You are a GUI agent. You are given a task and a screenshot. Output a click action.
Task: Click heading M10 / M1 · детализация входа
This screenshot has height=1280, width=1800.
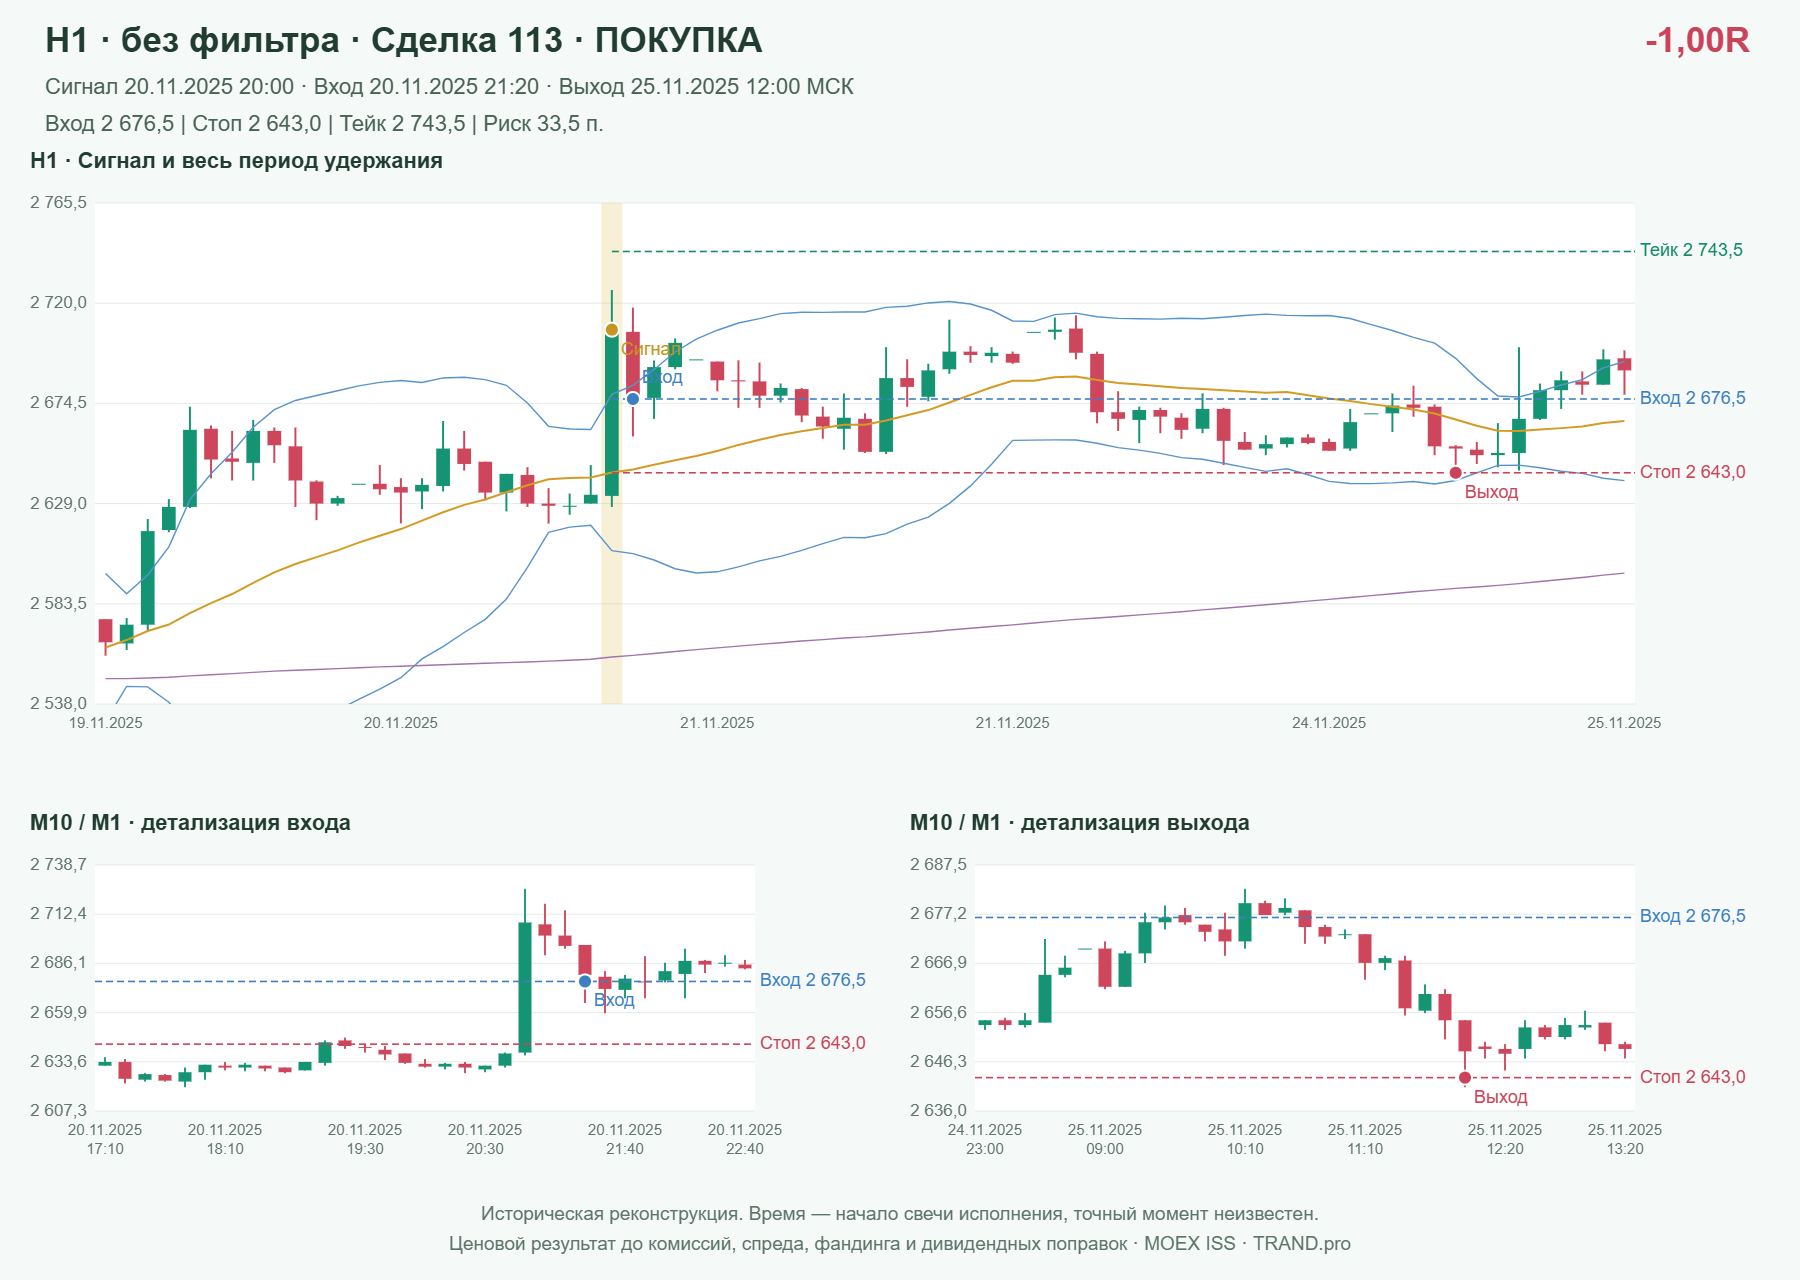point(190,823)
